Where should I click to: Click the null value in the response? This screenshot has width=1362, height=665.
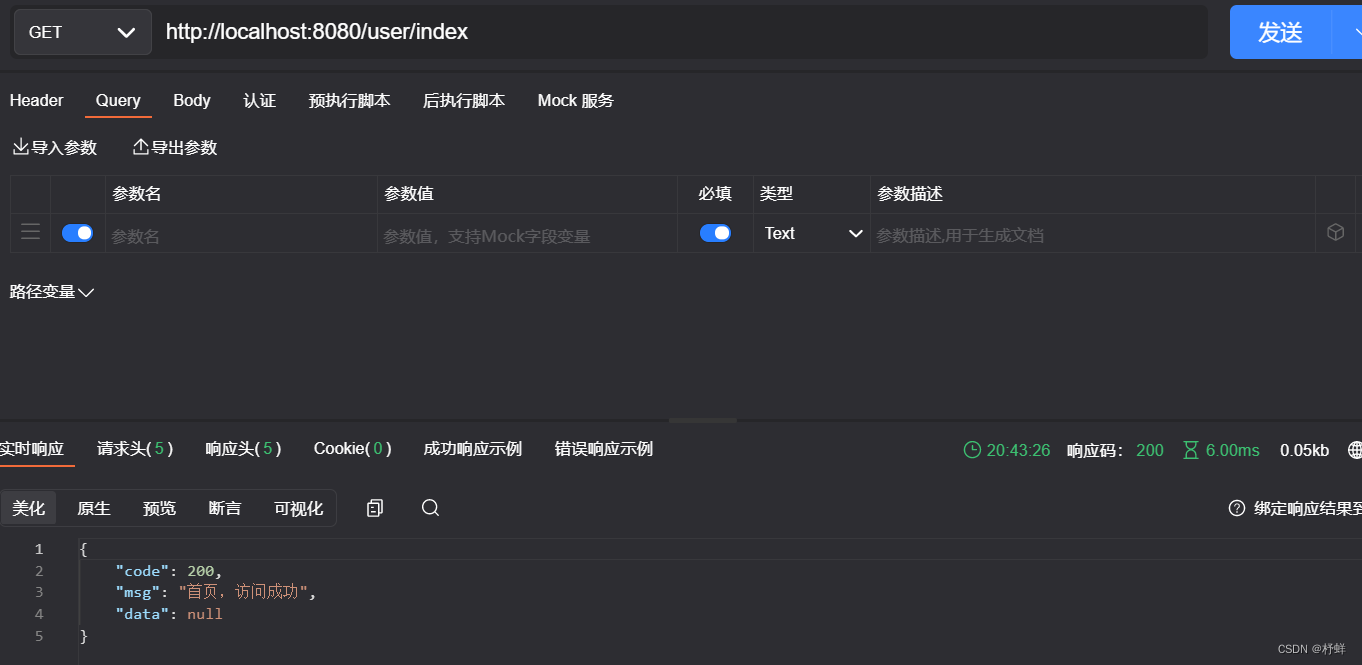205,614
